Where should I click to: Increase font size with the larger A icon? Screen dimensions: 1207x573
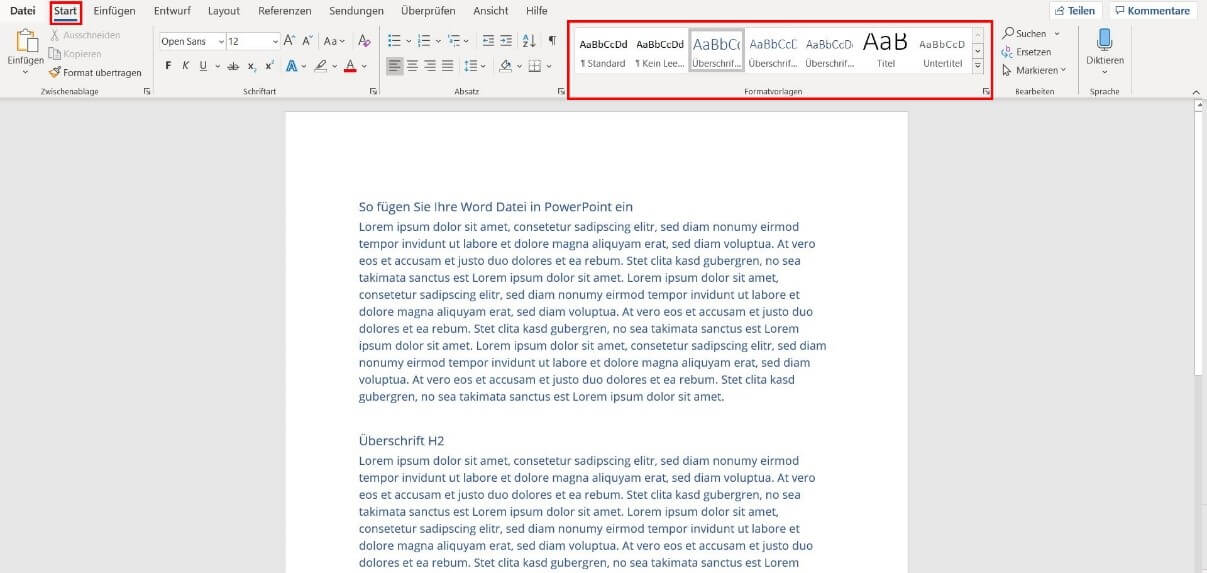289,41
